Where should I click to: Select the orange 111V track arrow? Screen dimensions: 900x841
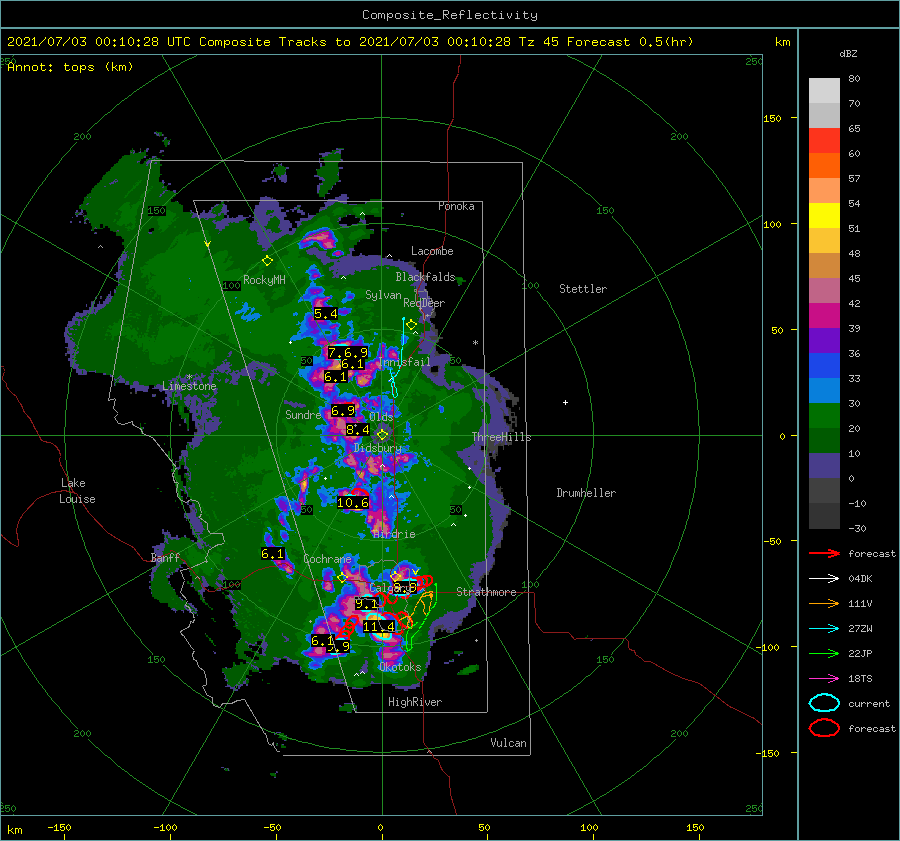[824, 603]
